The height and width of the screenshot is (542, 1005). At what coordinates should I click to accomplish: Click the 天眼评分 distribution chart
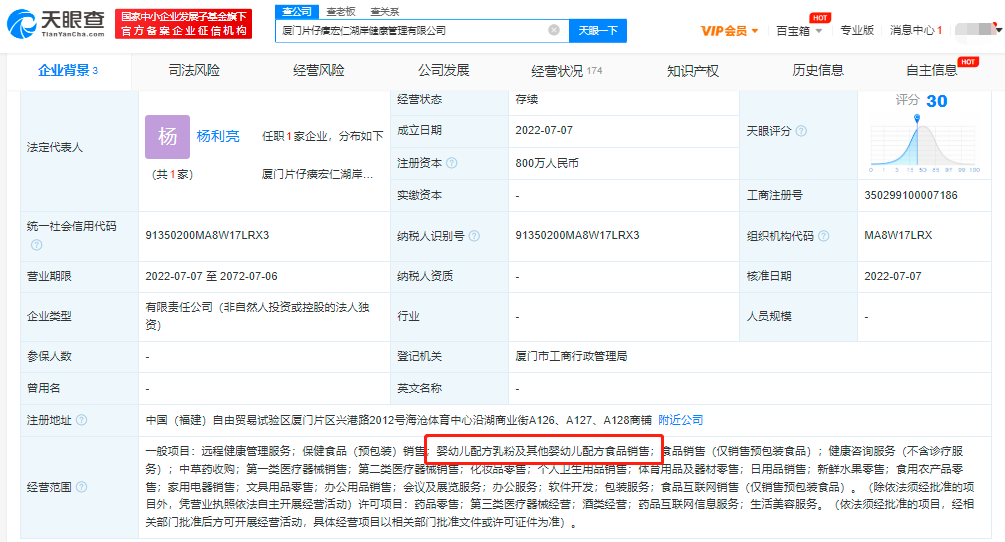coord(924,144)
